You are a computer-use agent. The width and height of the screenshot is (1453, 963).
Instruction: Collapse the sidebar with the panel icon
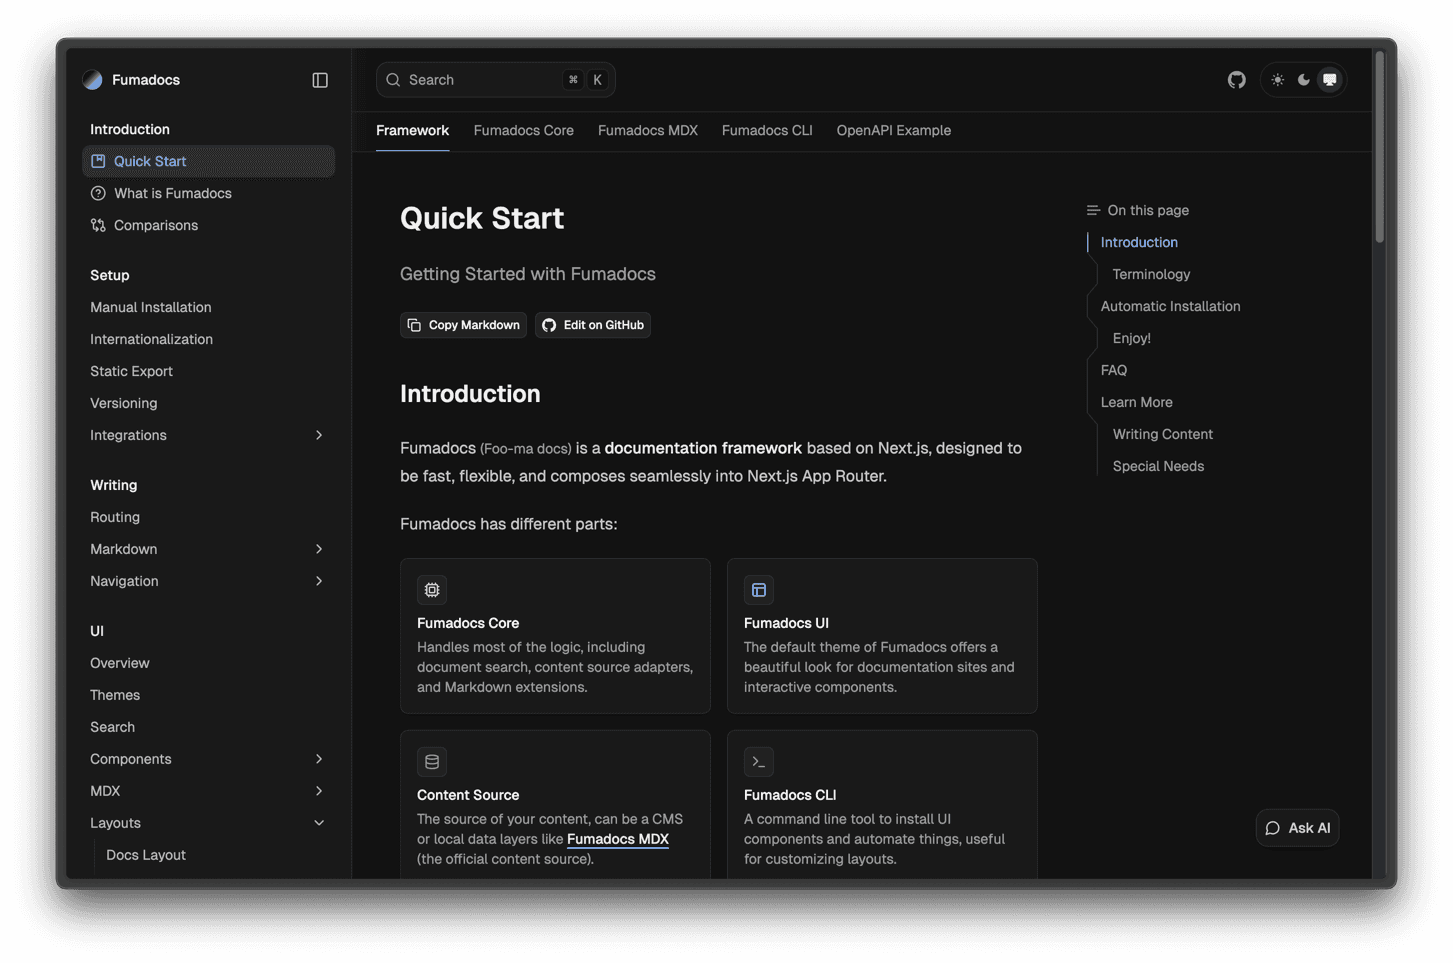coord(320,80)
